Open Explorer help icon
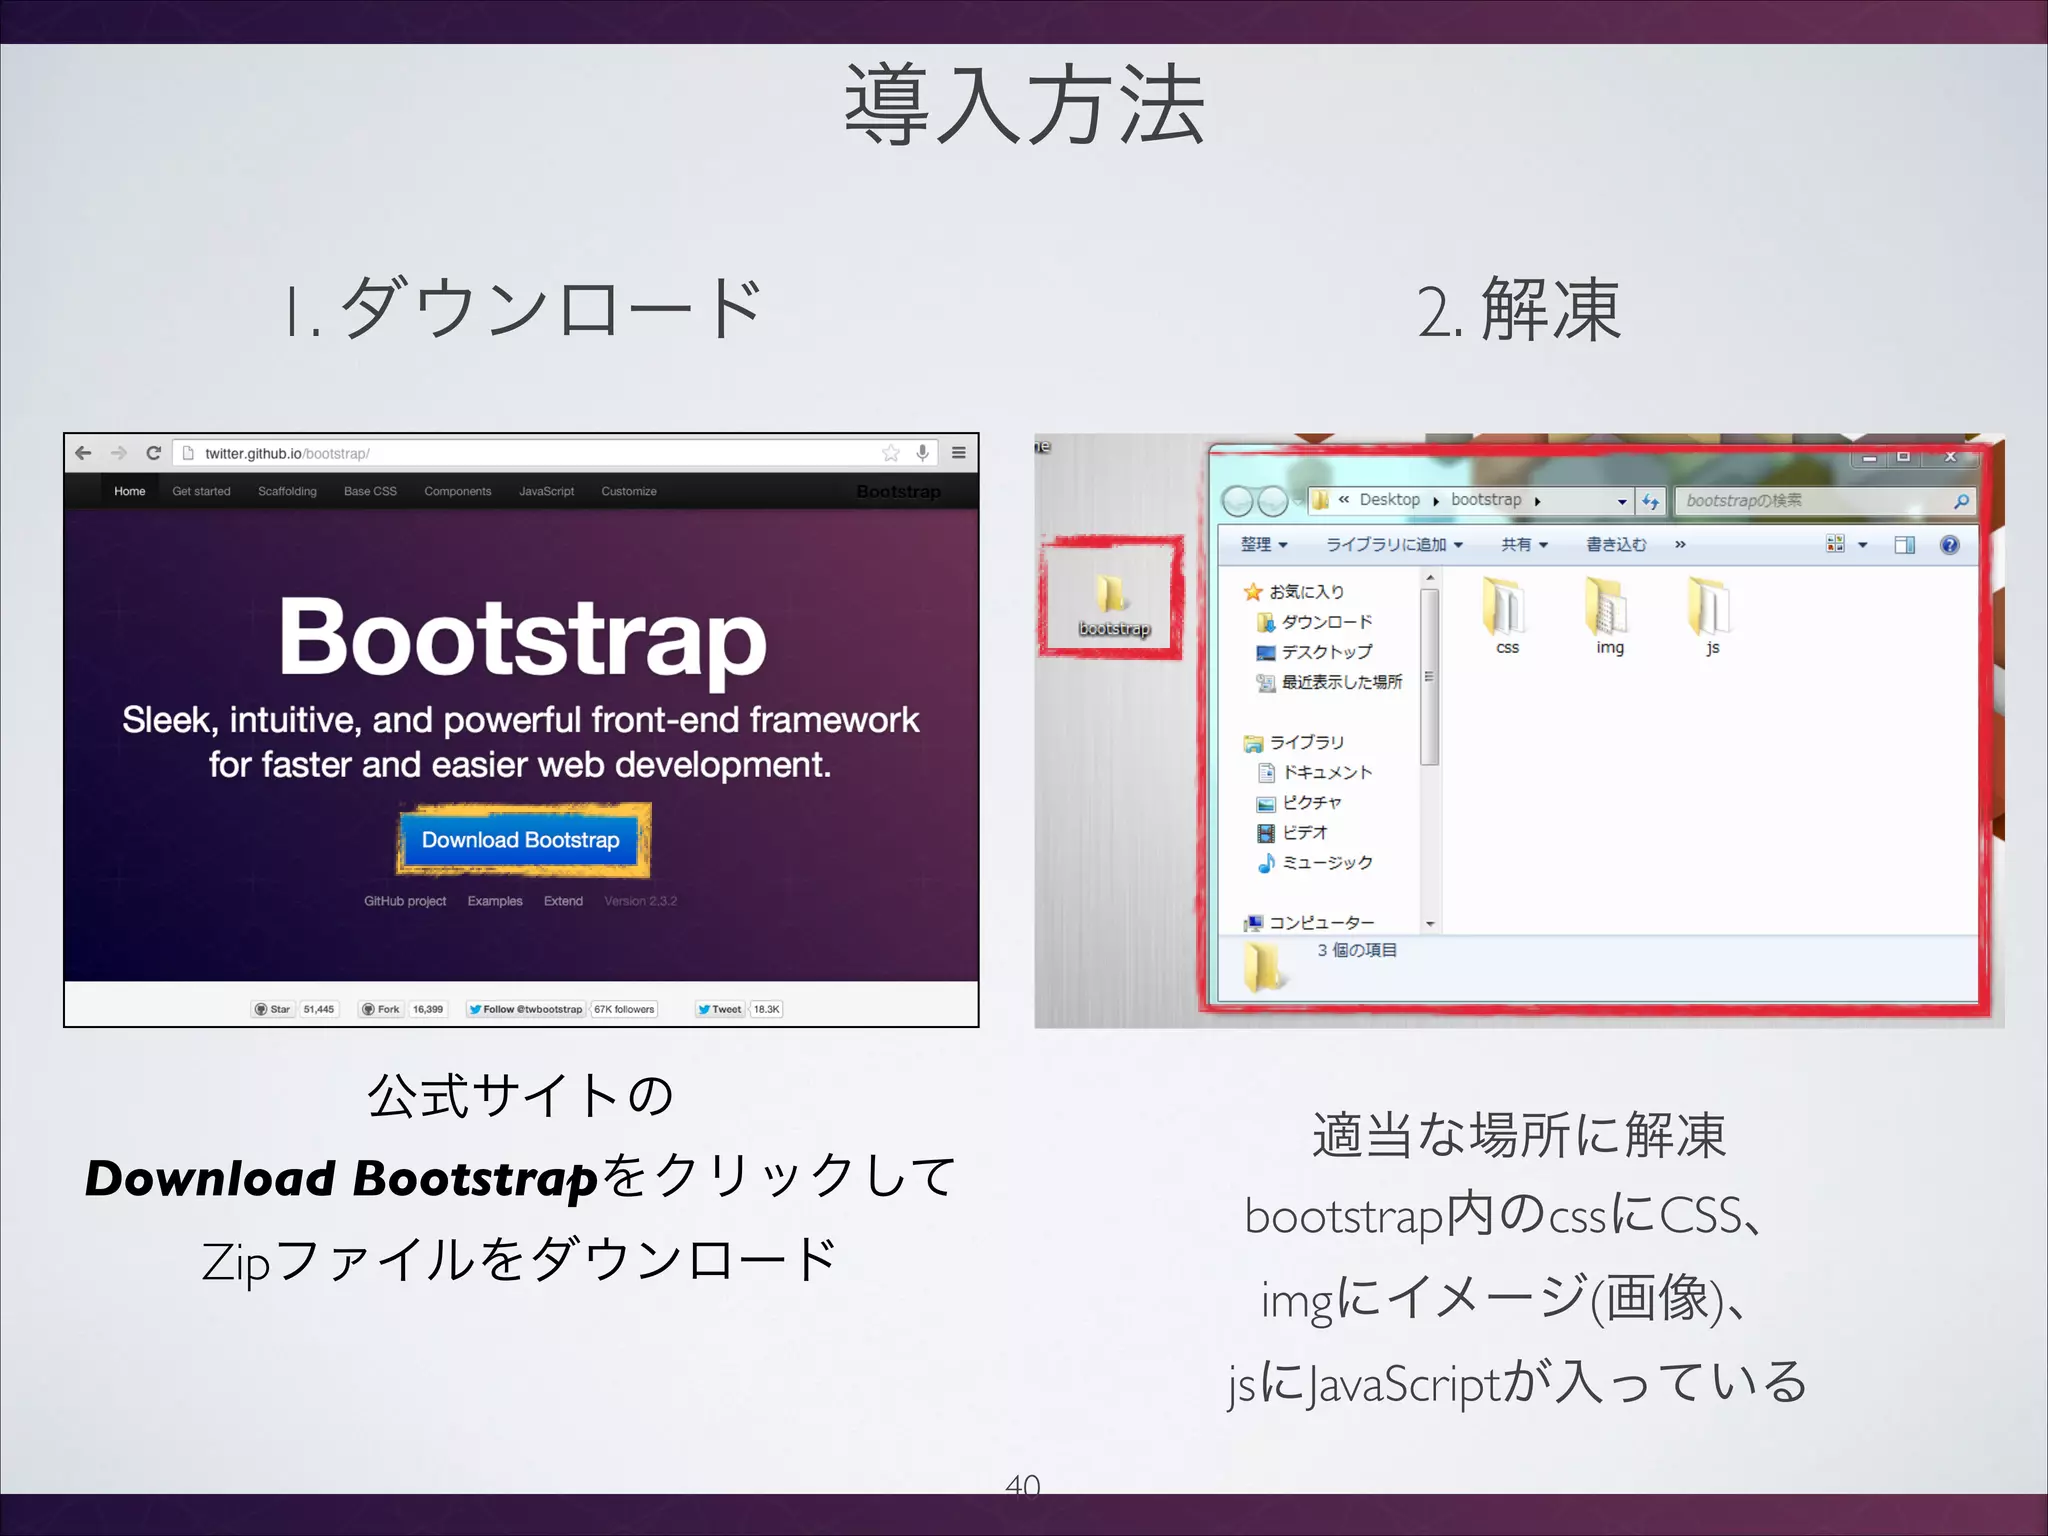This screenshot has height=1536, width=2048. click(x=1949, y=545)
